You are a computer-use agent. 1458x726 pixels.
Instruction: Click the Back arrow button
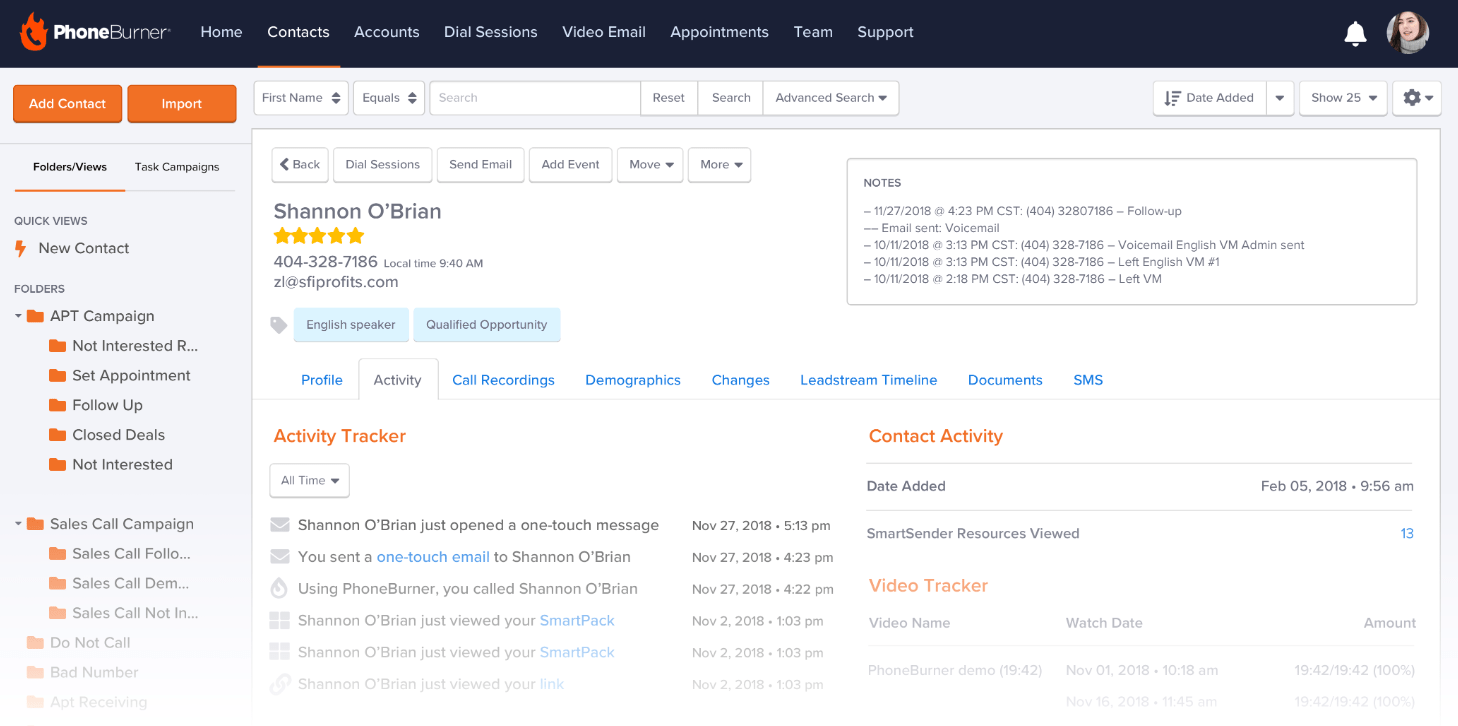[x=300, y=165]
